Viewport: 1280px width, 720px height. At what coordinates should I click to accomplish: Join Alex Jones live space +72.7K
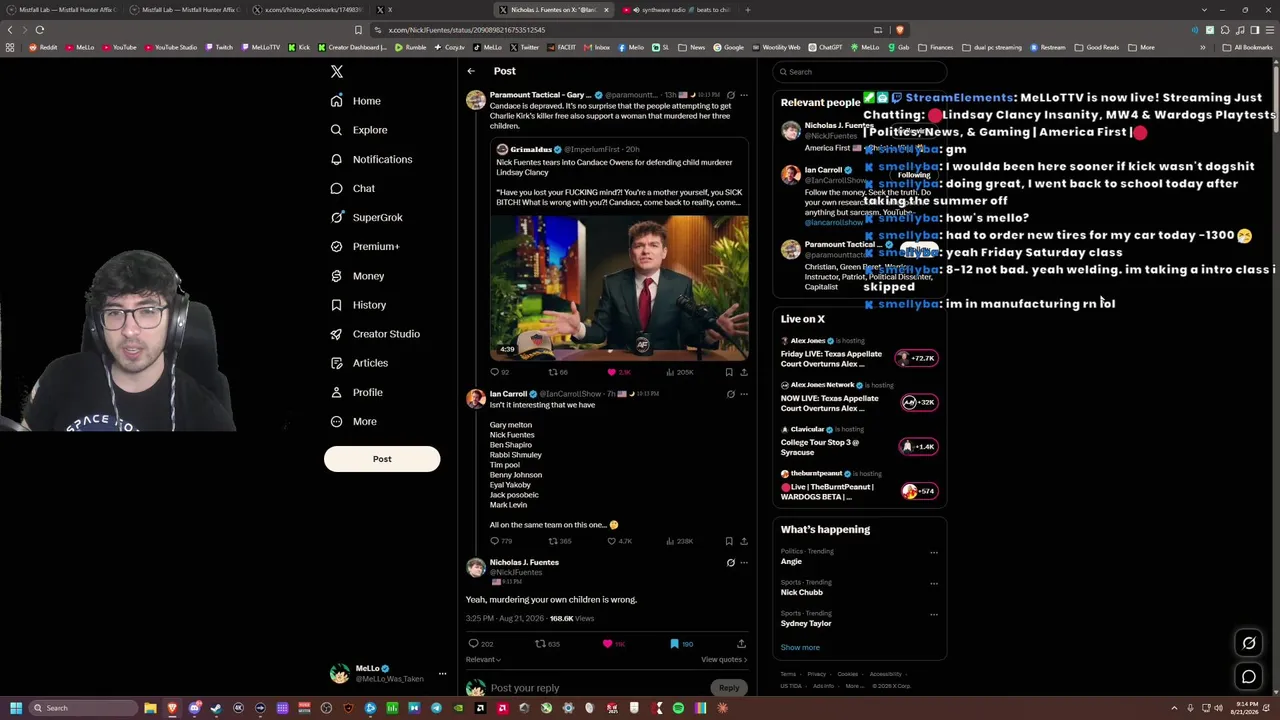coord(917,358)
